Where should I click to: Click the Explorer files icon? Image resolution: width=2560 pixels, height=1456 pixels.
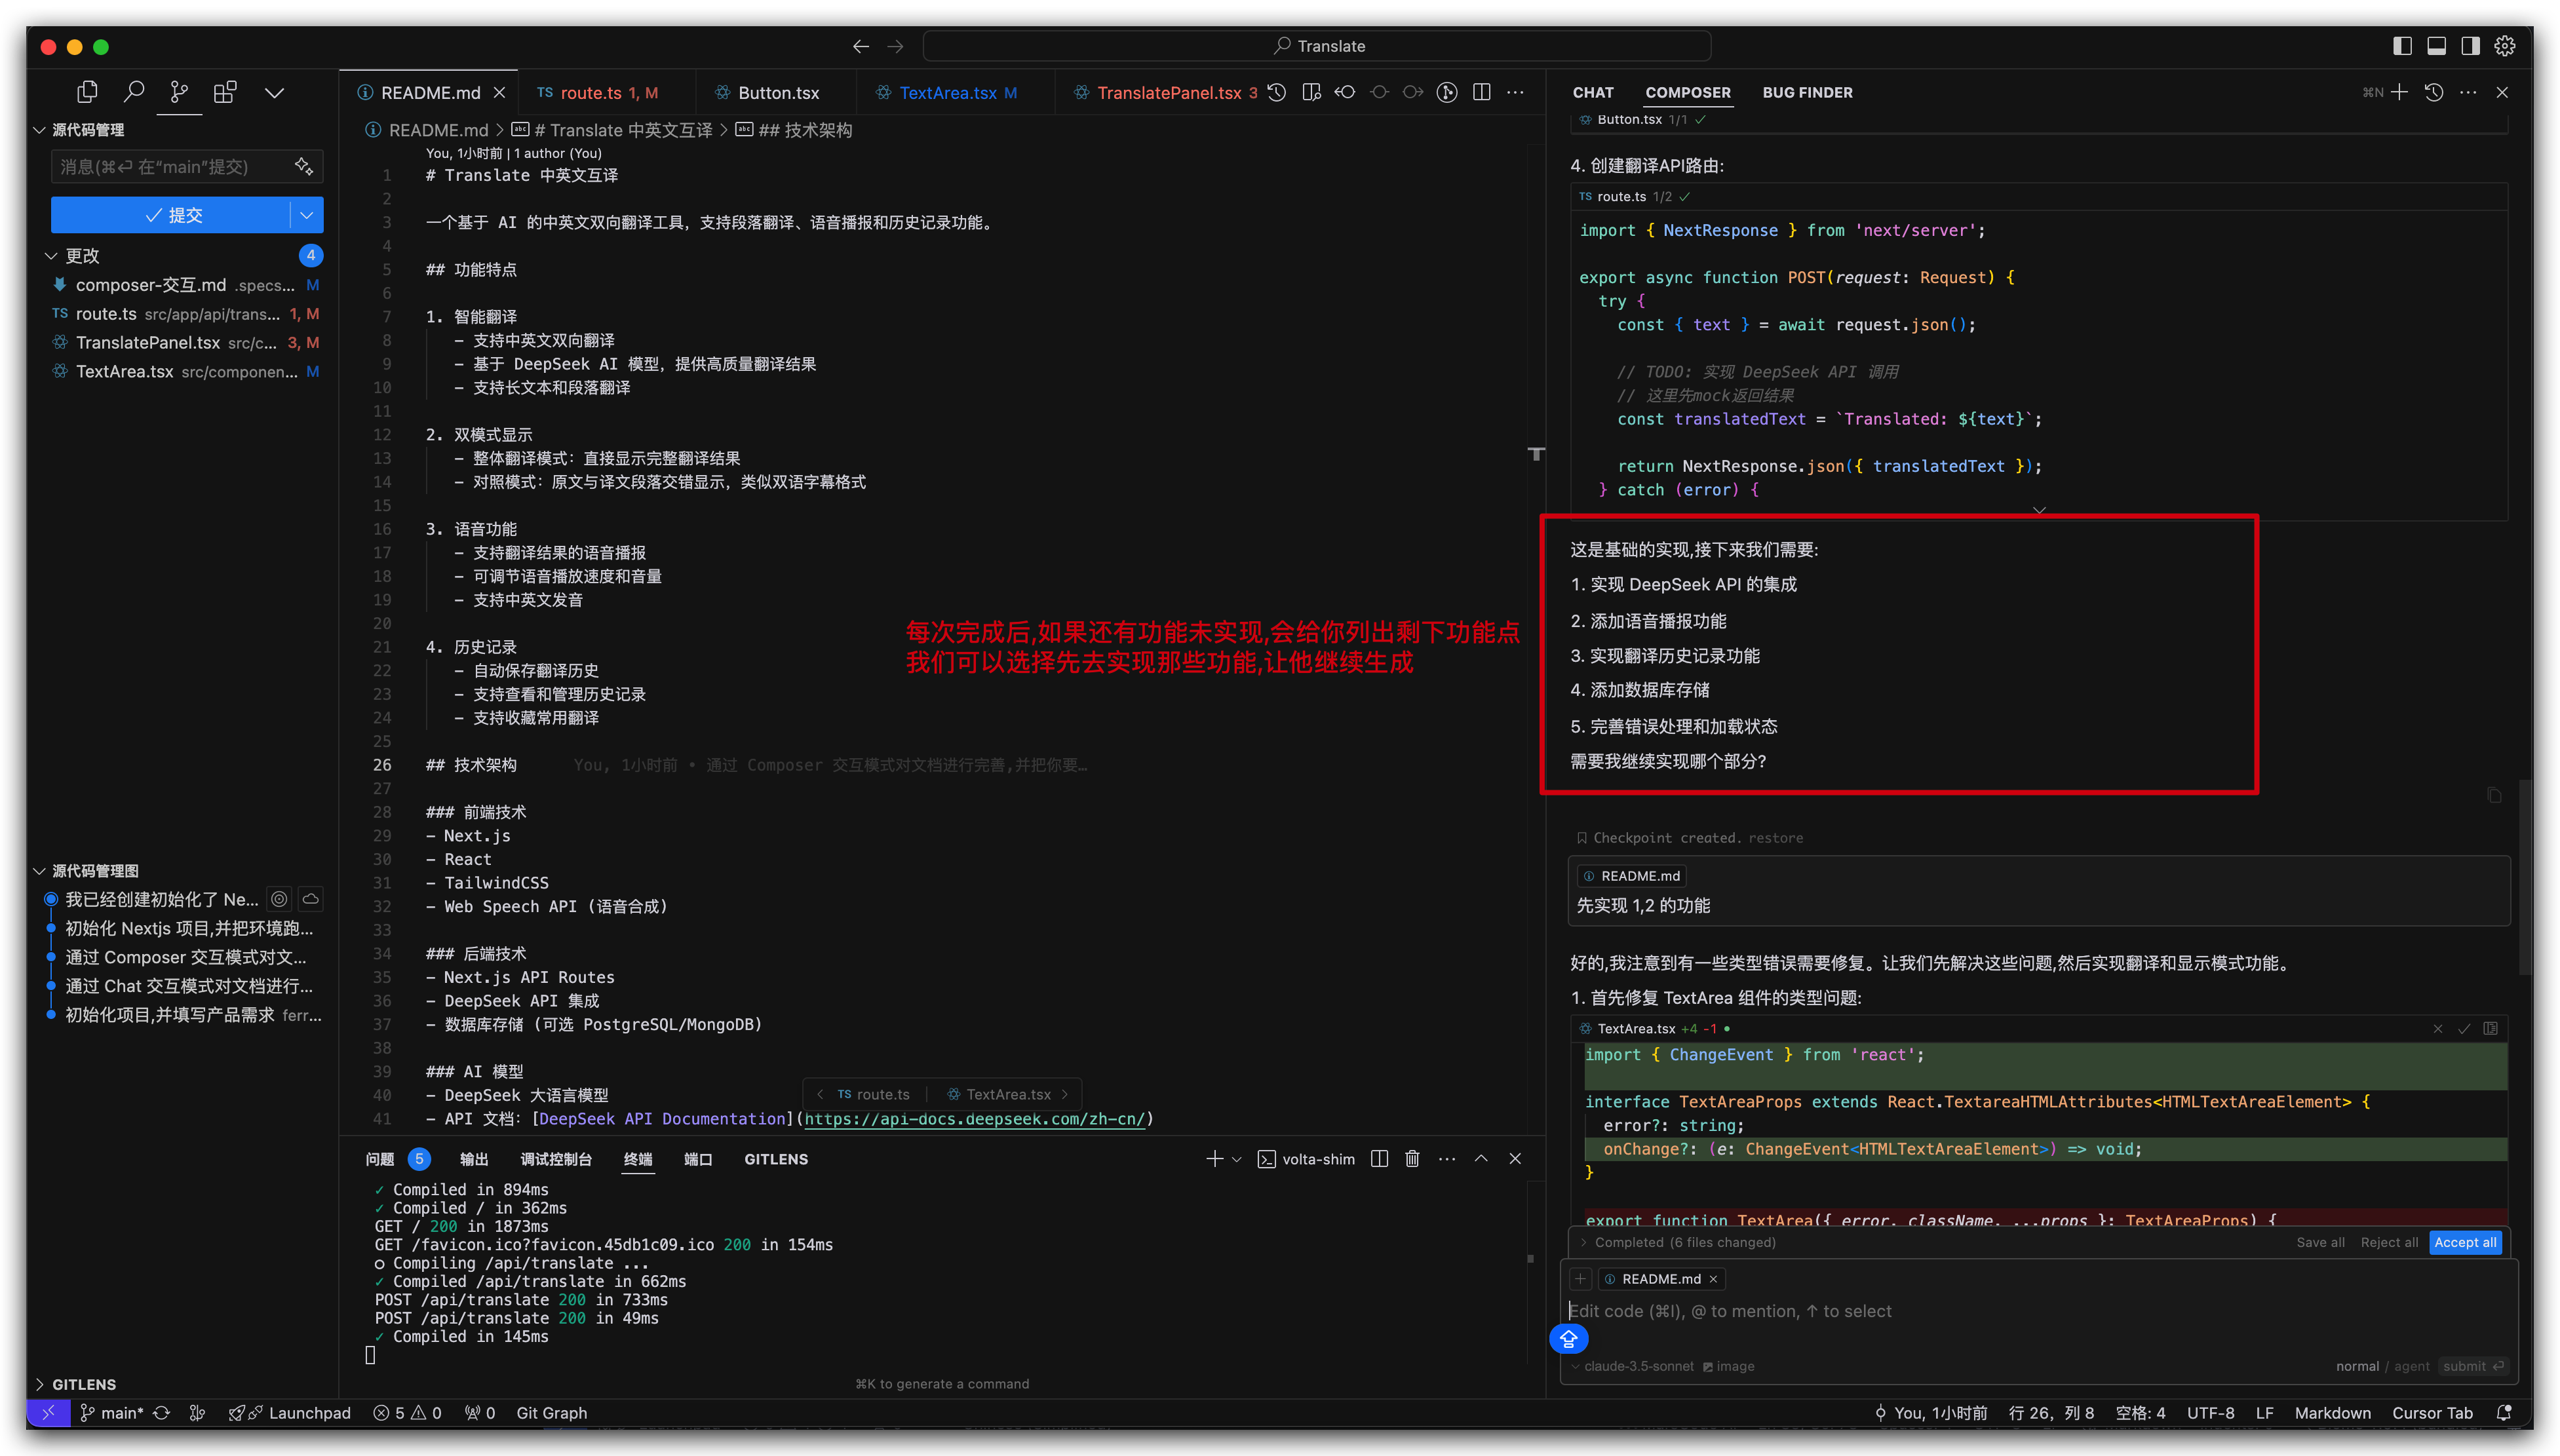coord(87,92)
